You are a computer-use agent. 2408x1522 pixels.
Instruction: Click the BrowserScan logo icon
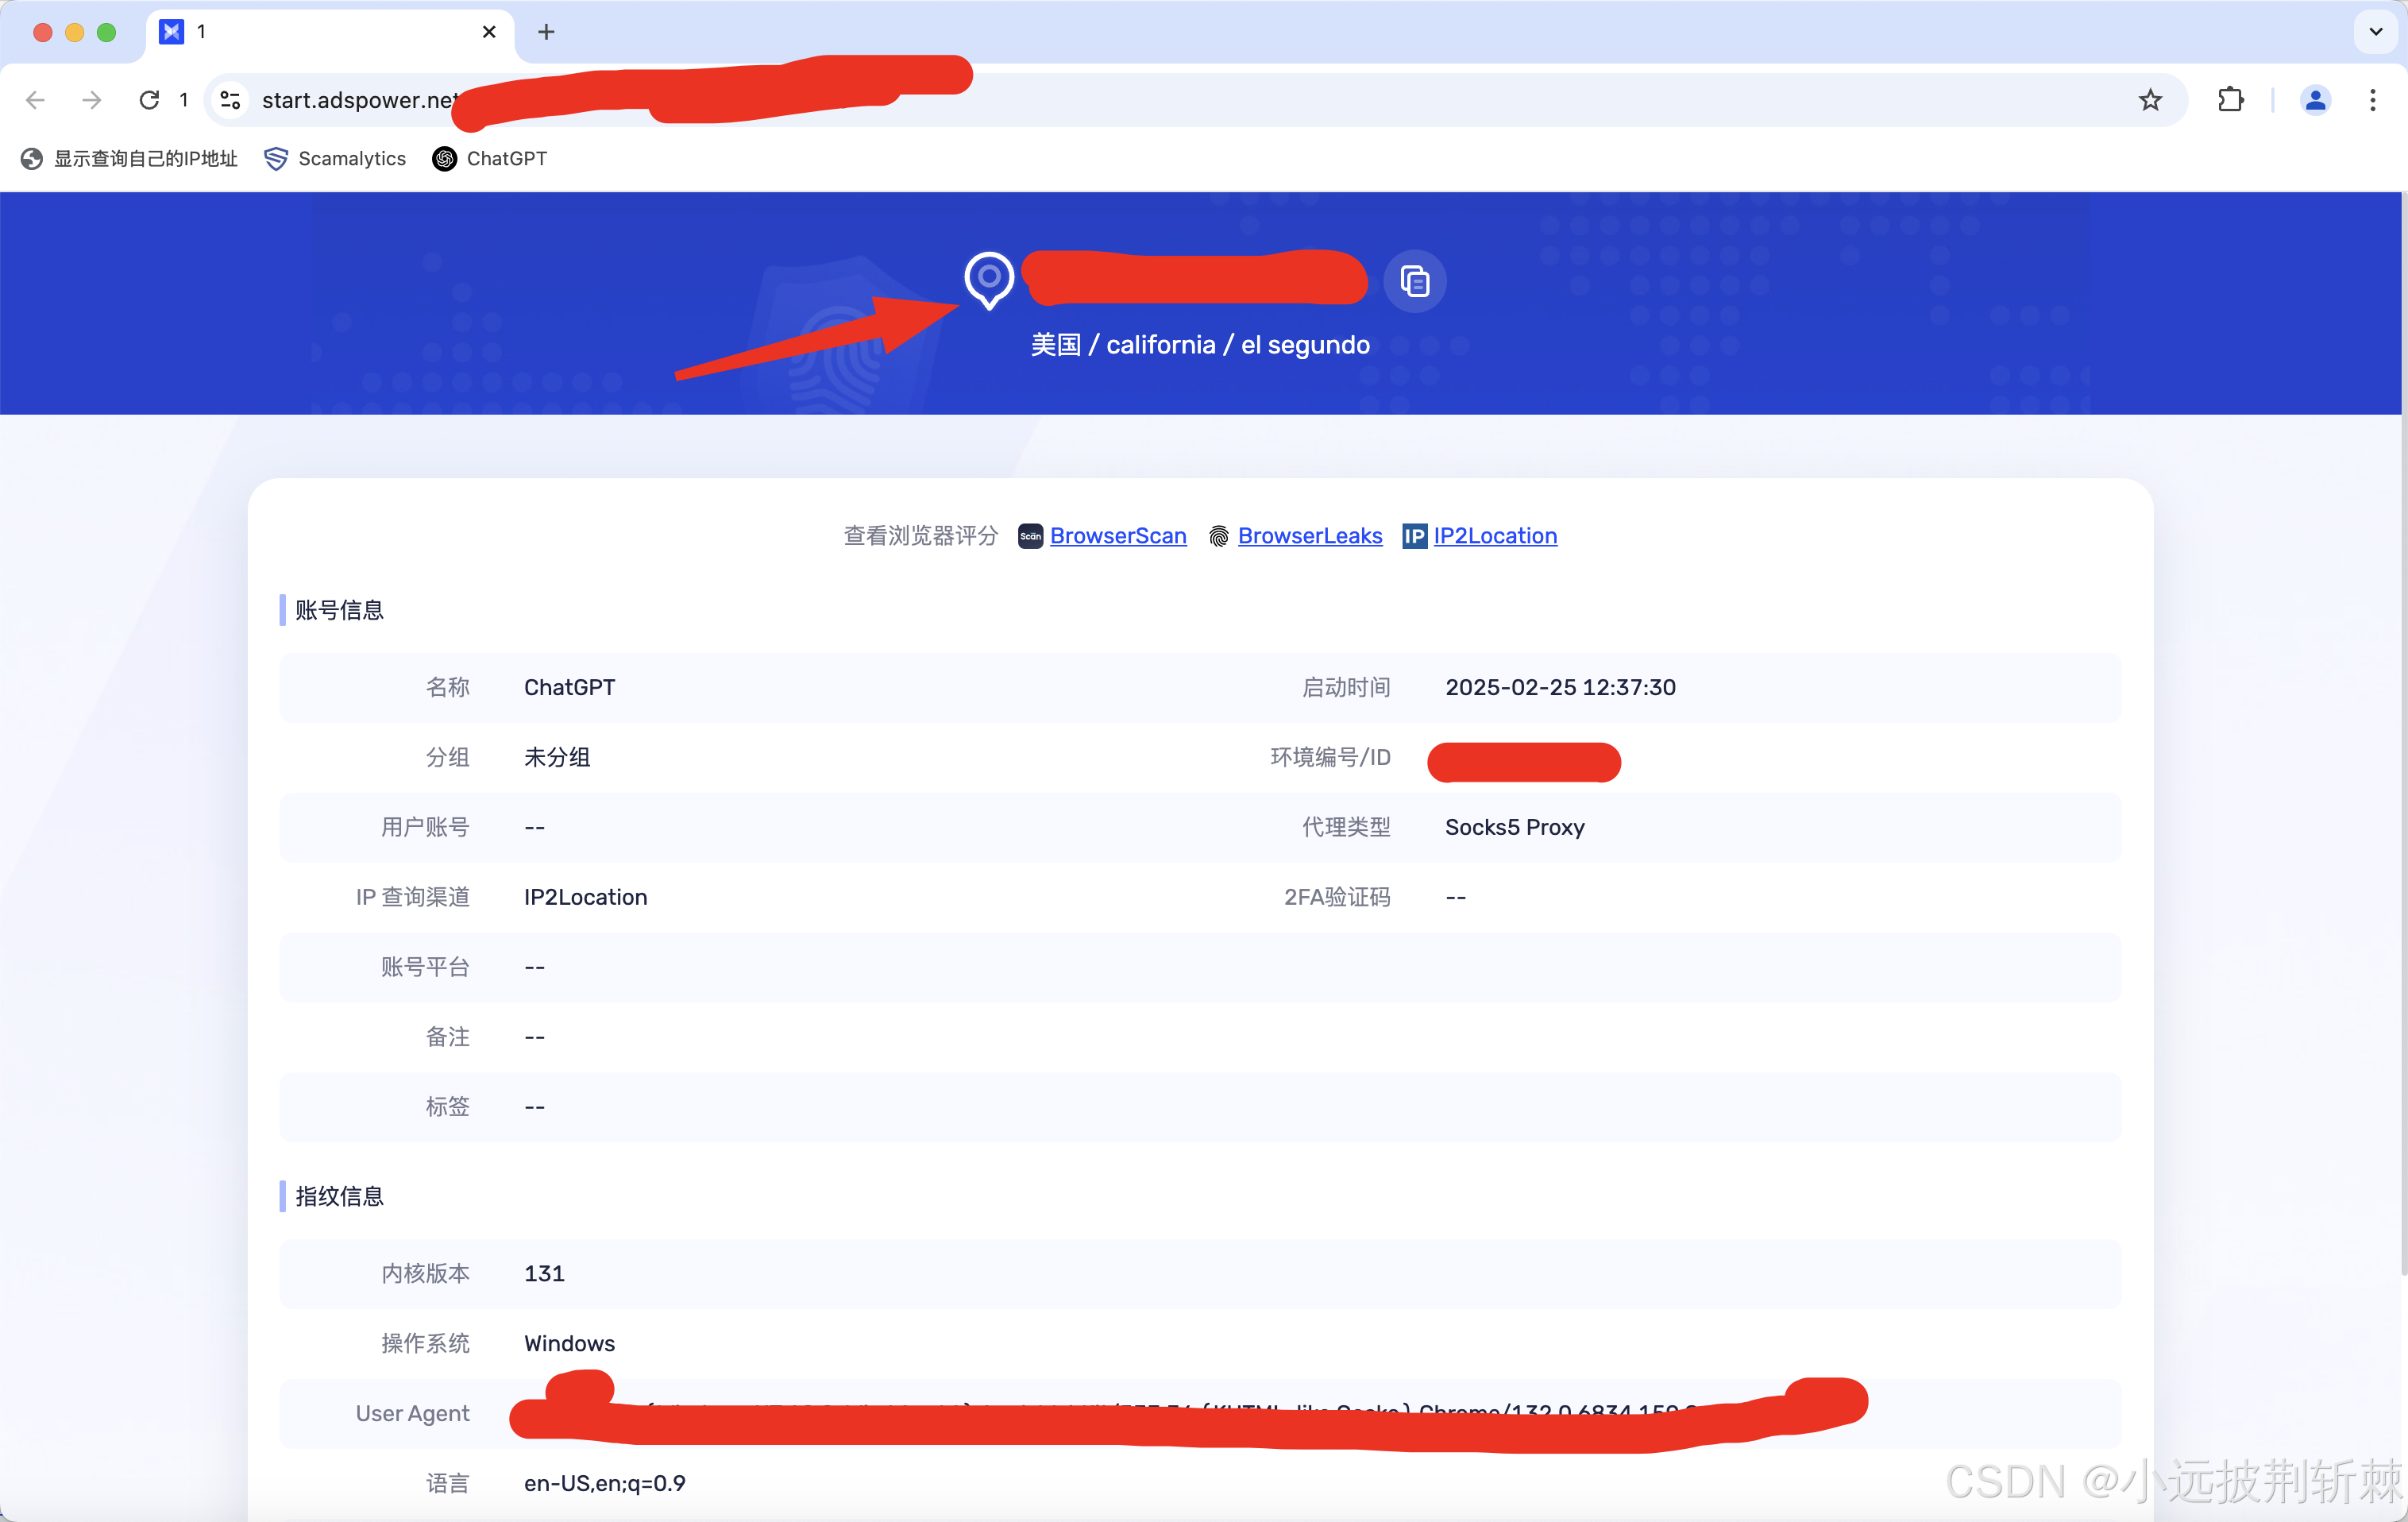[1030, 536]
